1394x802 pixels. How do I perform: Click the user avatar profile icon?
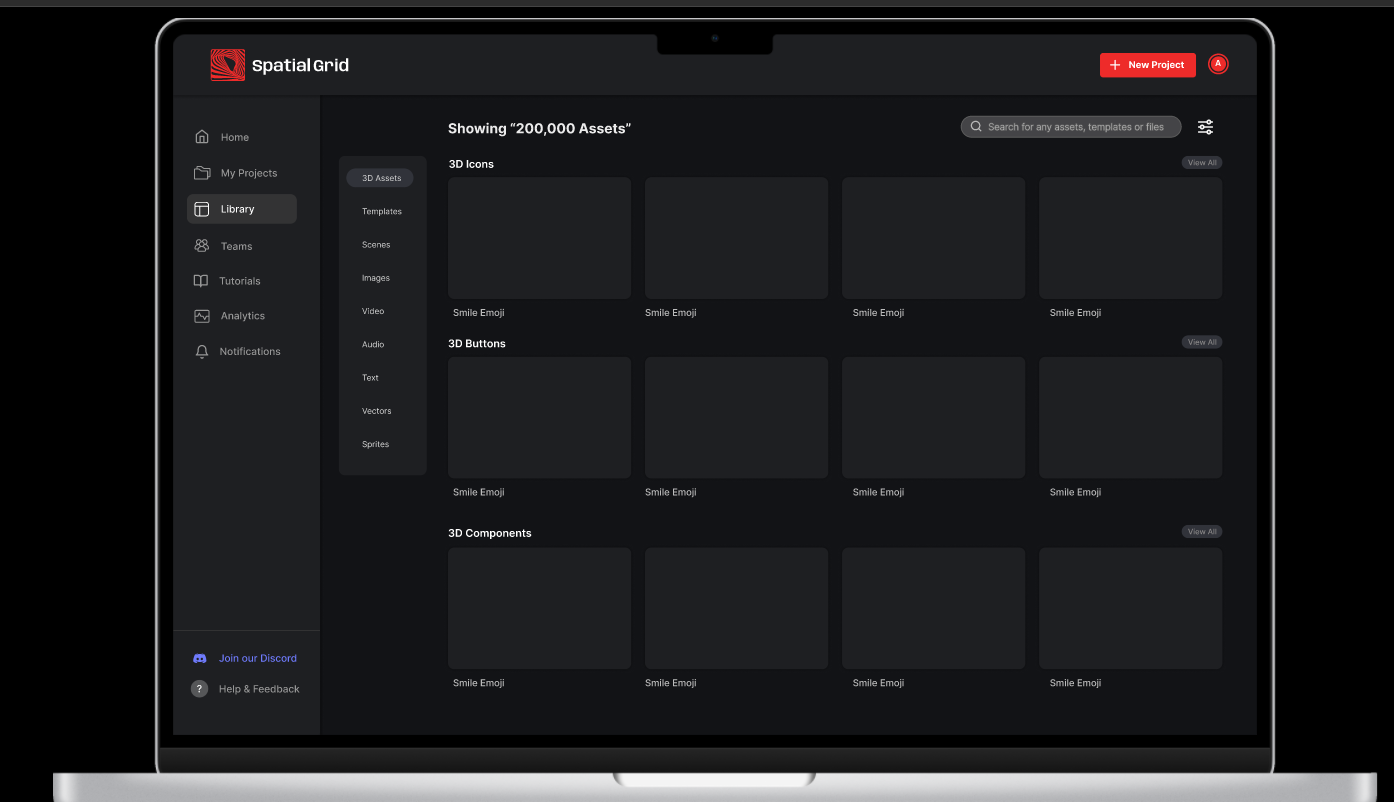(1217, 64)
